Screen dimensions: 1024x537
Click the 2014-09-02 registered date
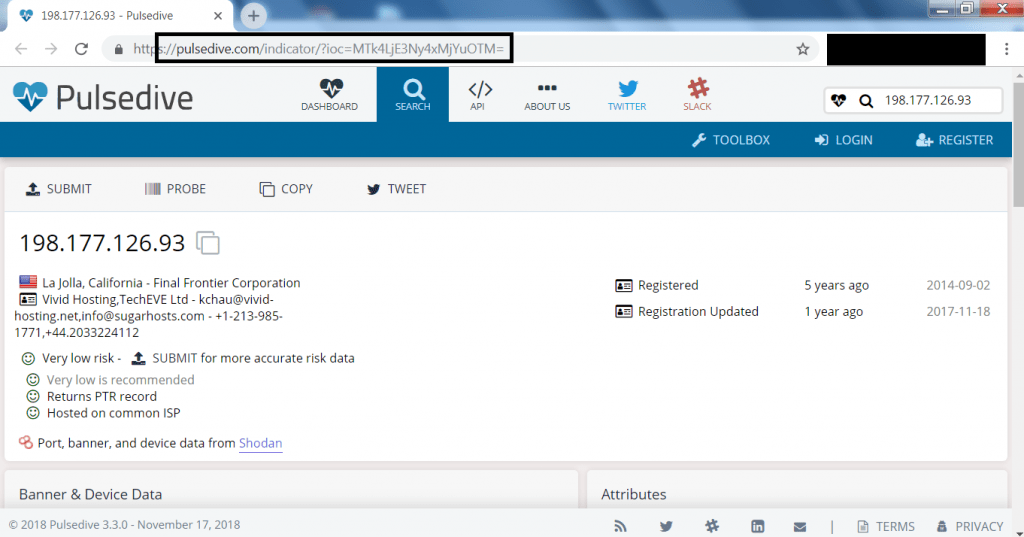(958, 285)
